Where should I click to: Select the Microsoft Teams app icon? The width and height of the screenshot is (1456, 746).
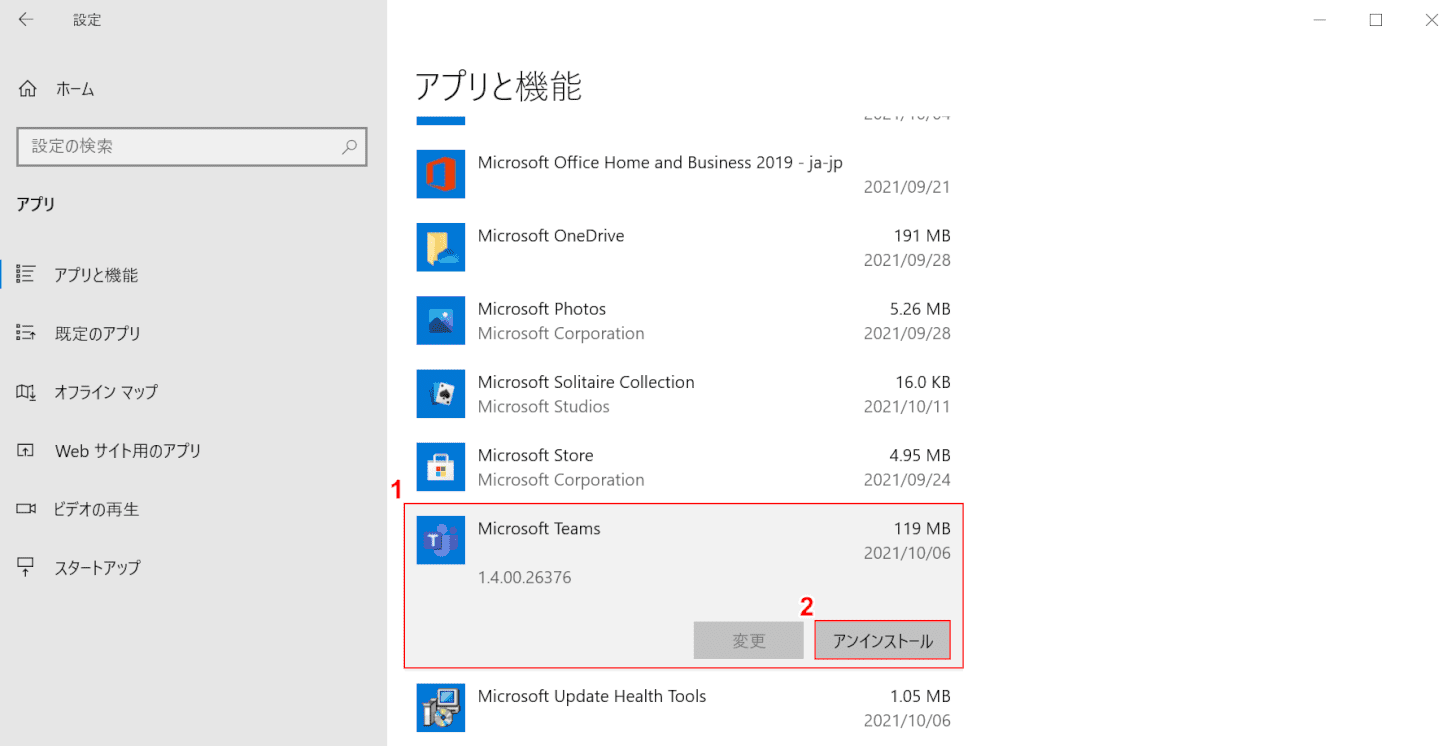[441, 540]
